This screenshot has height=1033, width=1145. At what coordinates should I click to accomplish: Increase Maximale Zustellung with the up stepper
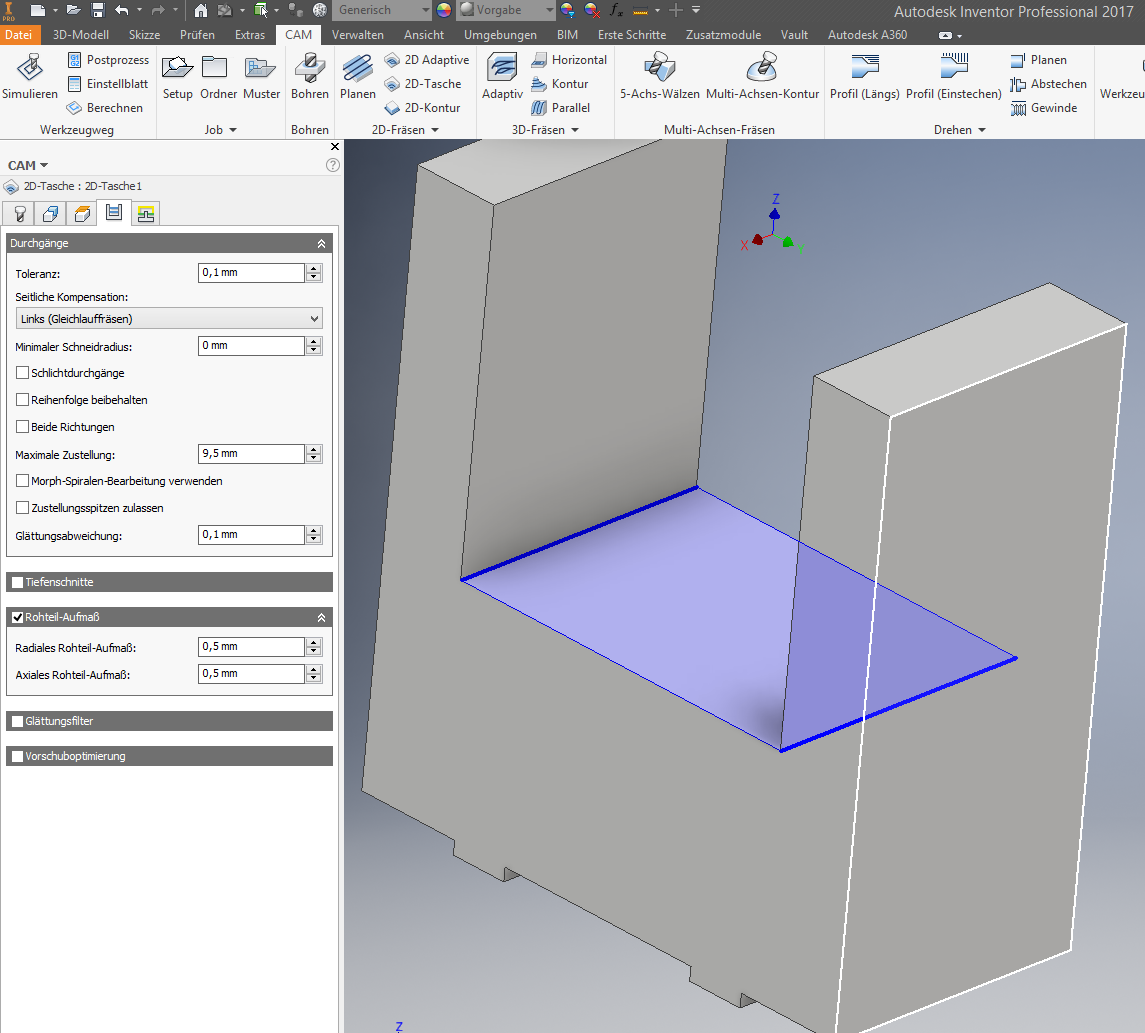point(314,450)
